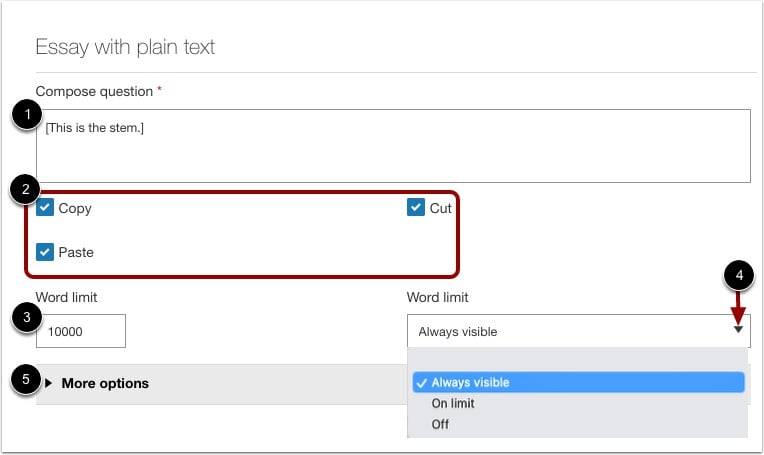Click callout badge number 1

click(26, 117)
